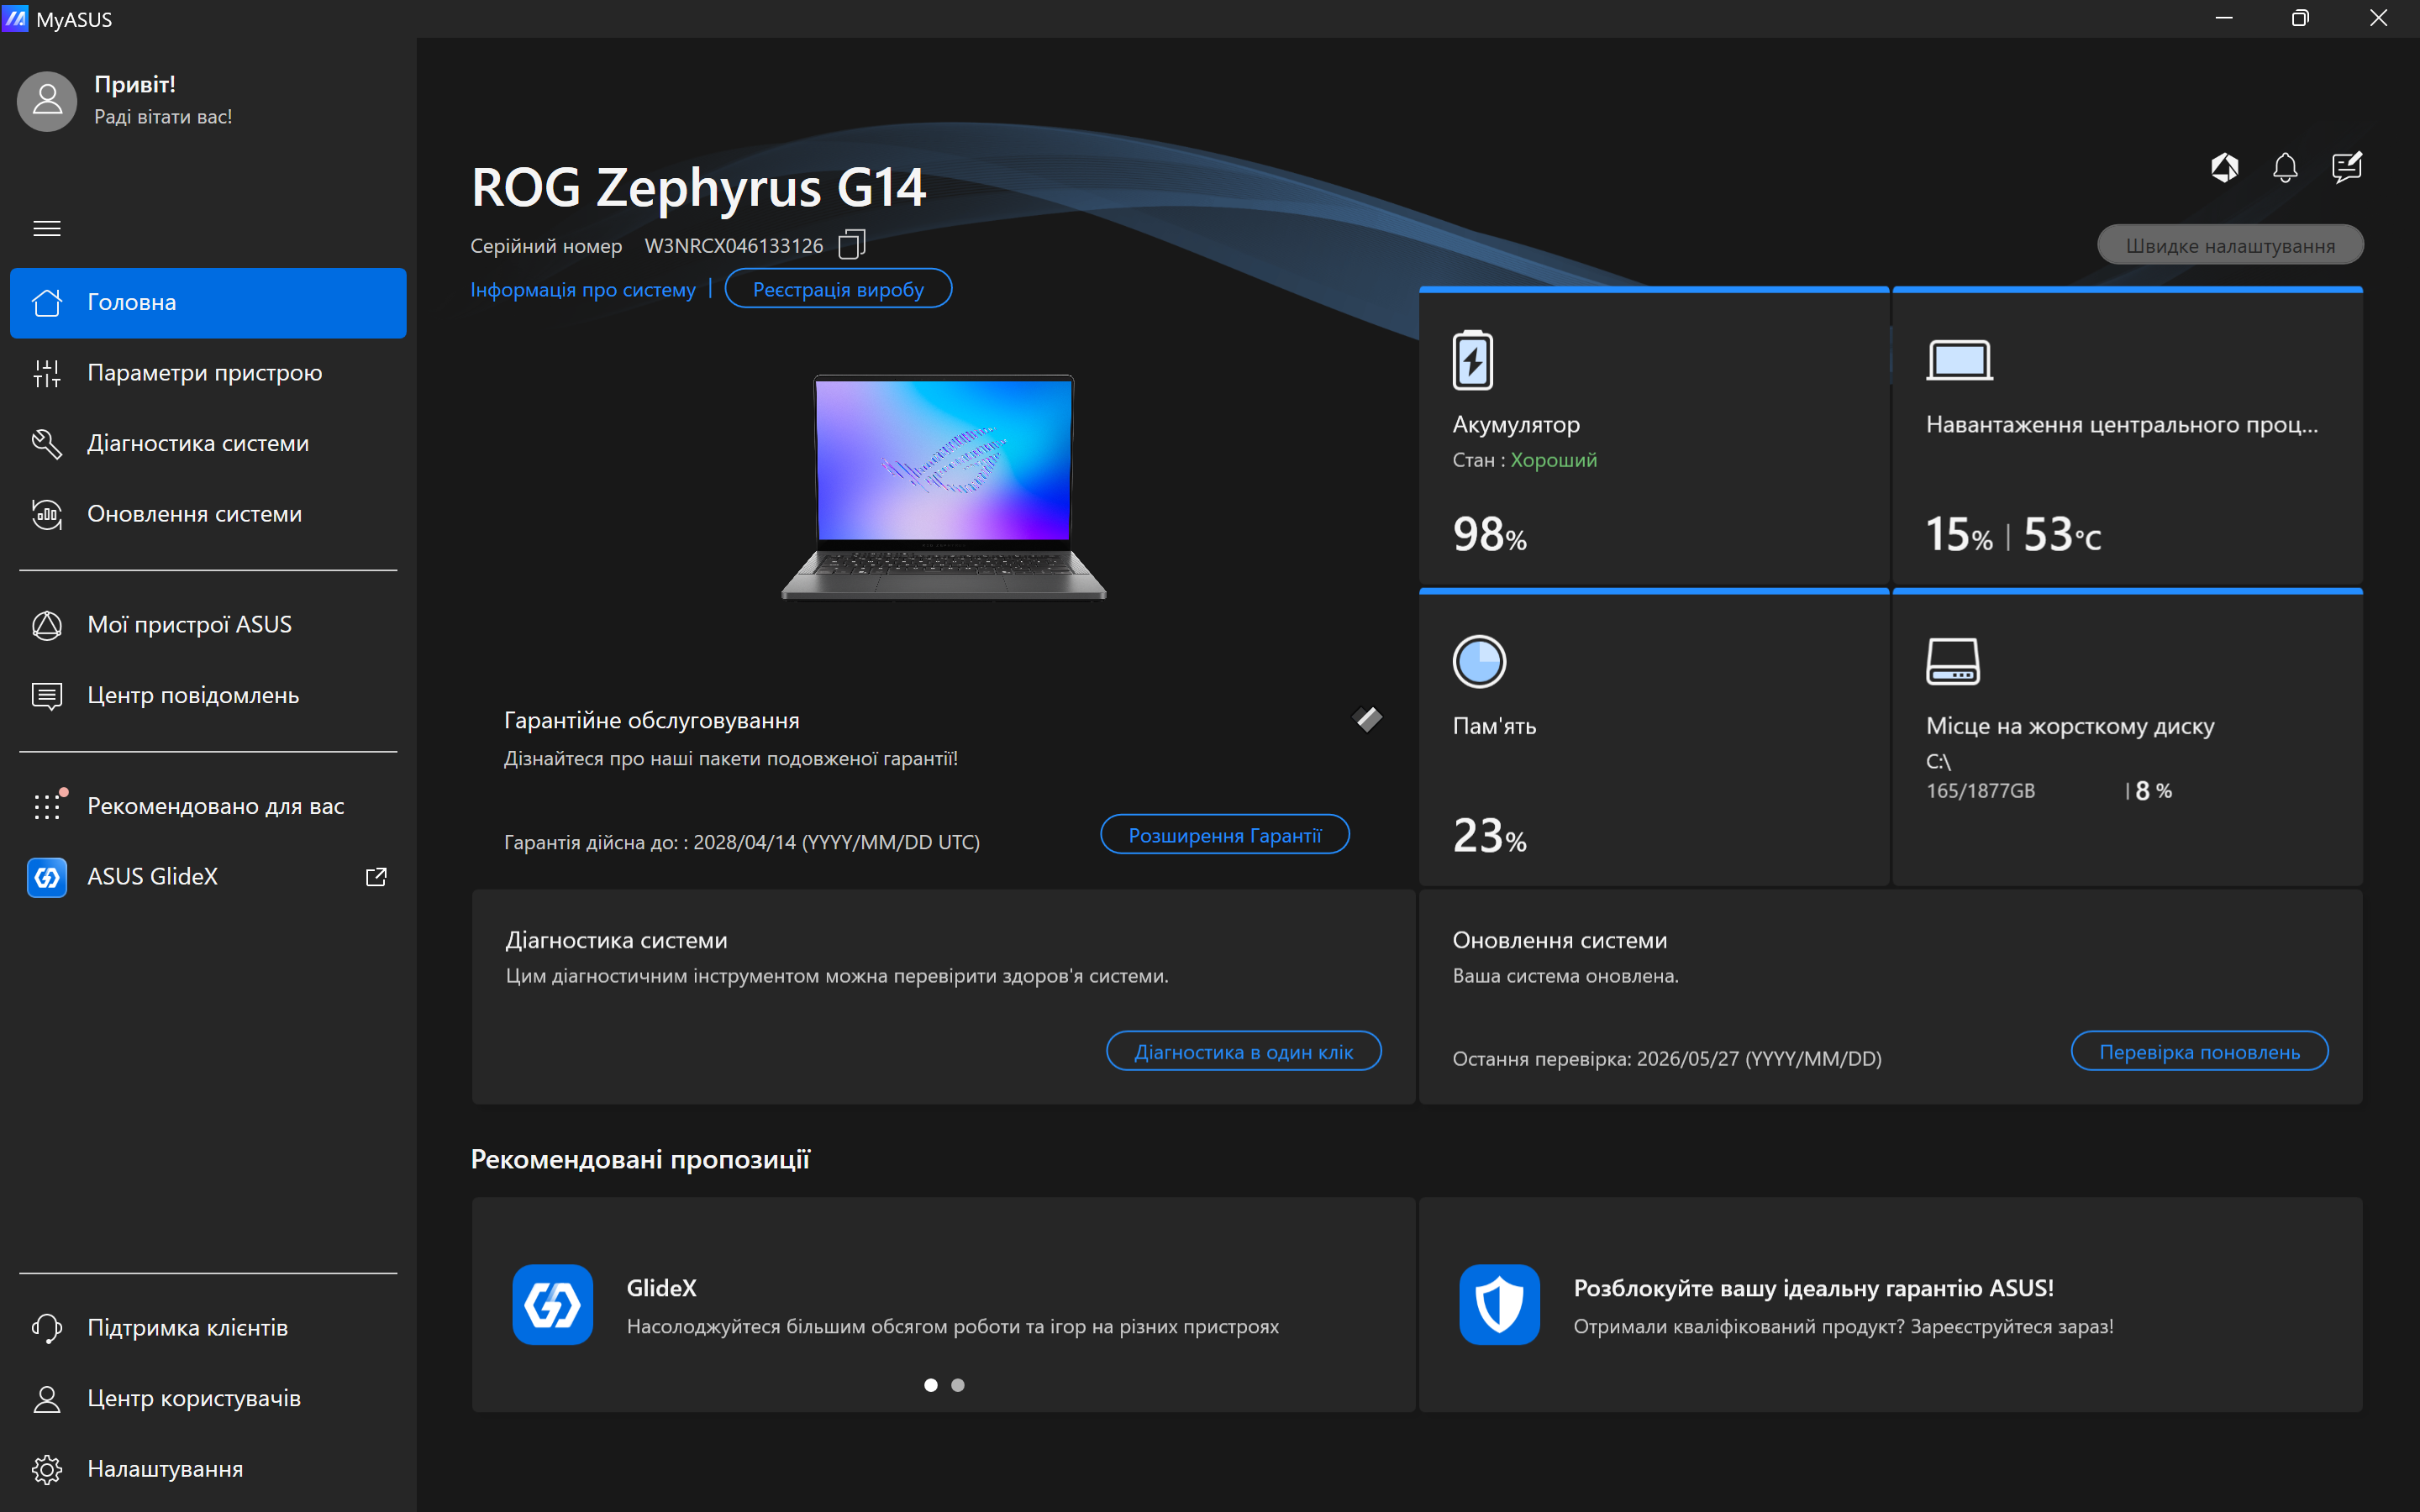Click the ROG Zephyrus laptop image
2420x1512 pixels.
[x=943, y=487]
